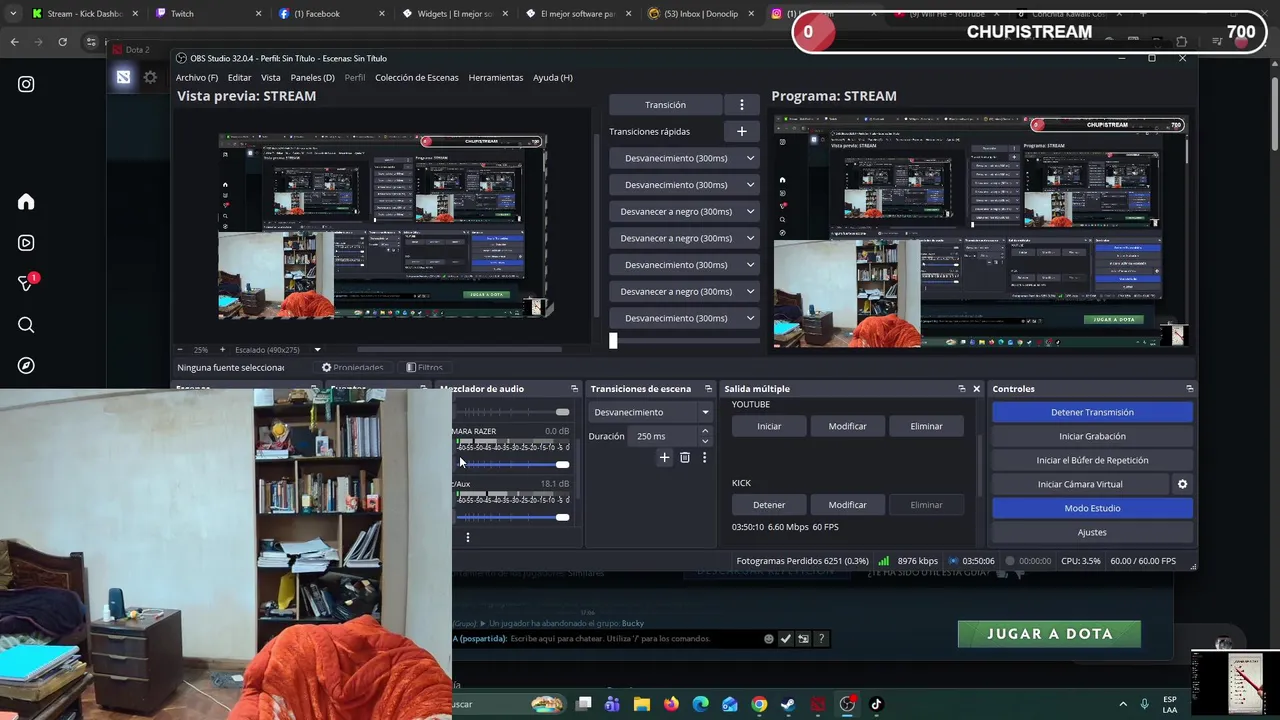Open the Ayuda menu

552,77
